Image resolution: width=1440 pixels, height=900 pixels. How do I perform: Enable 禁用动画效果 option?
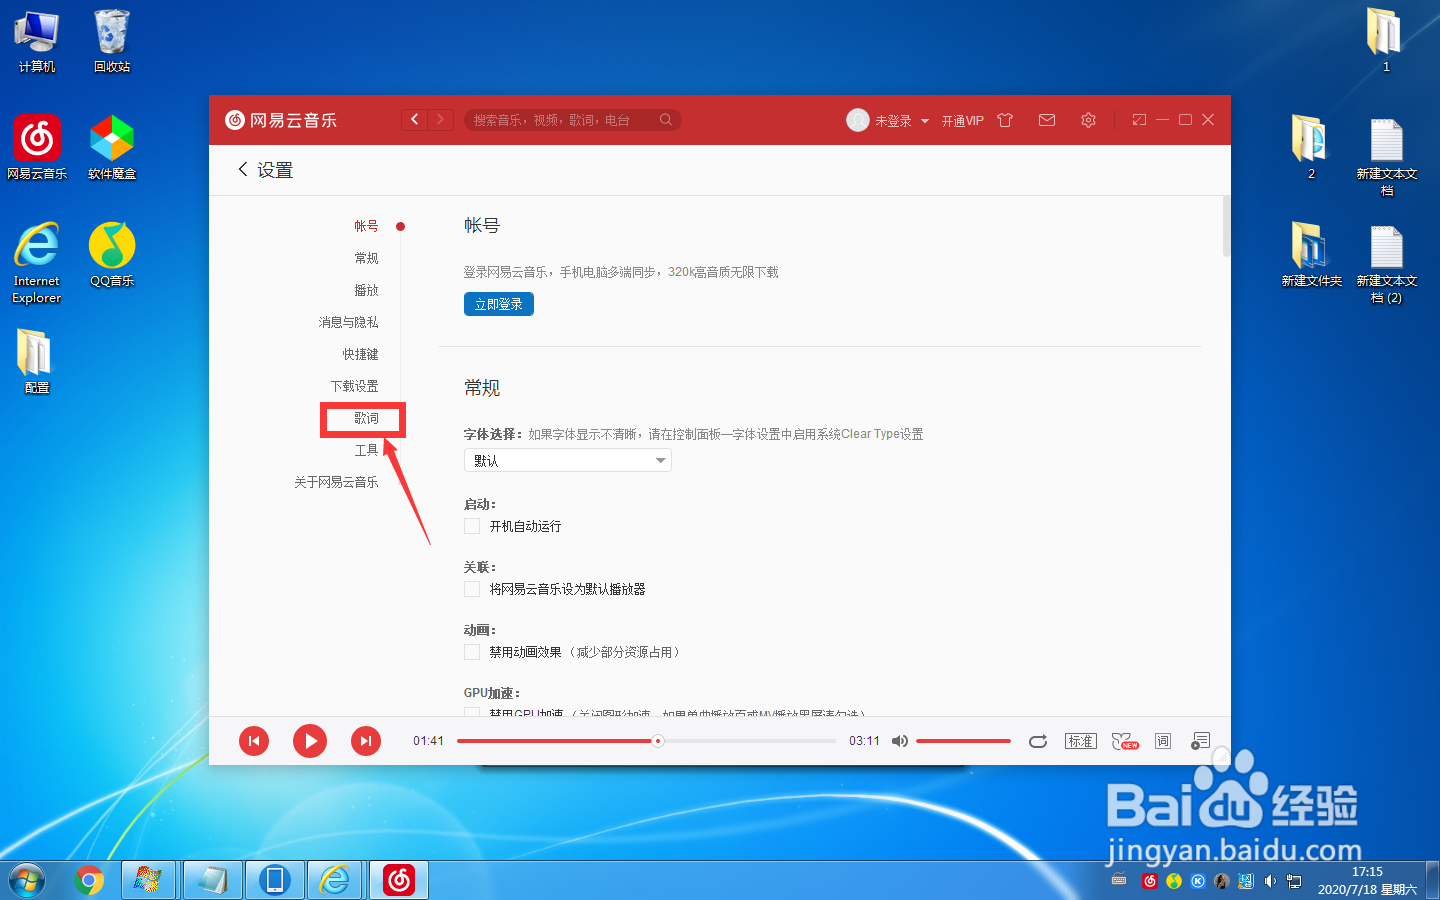click(471, 651)
